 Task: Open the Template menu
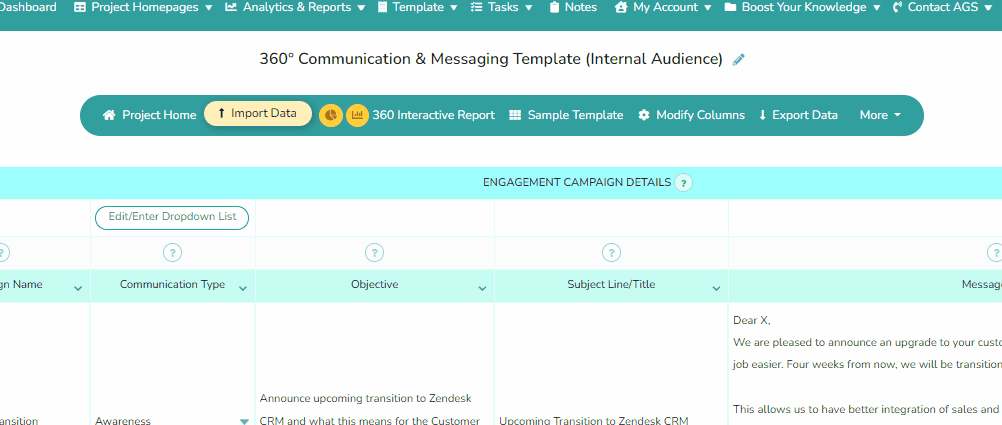point(417,8)
